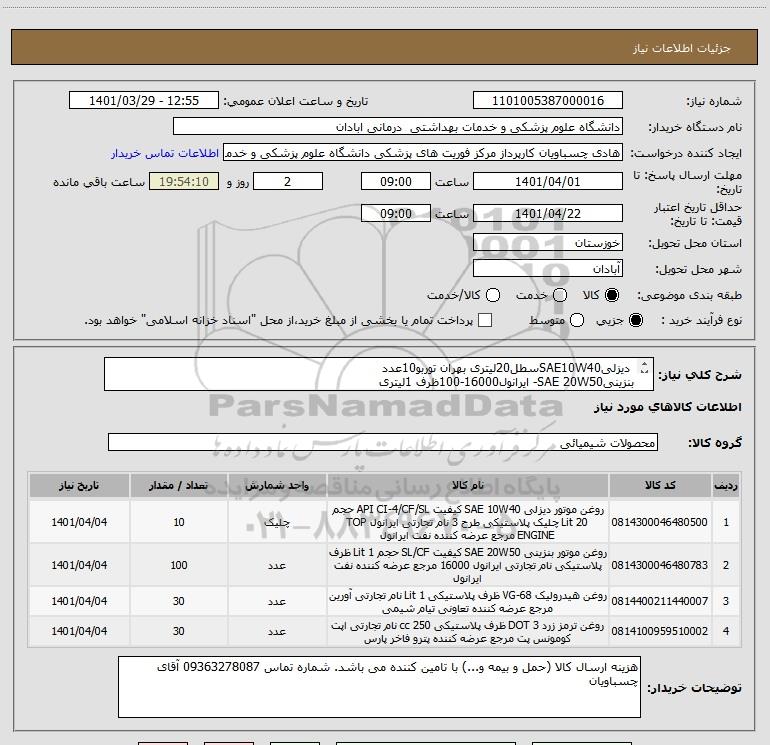Click the remaining days field showing 2
Viewport: 770px width, 745px height.
[288, 181]
